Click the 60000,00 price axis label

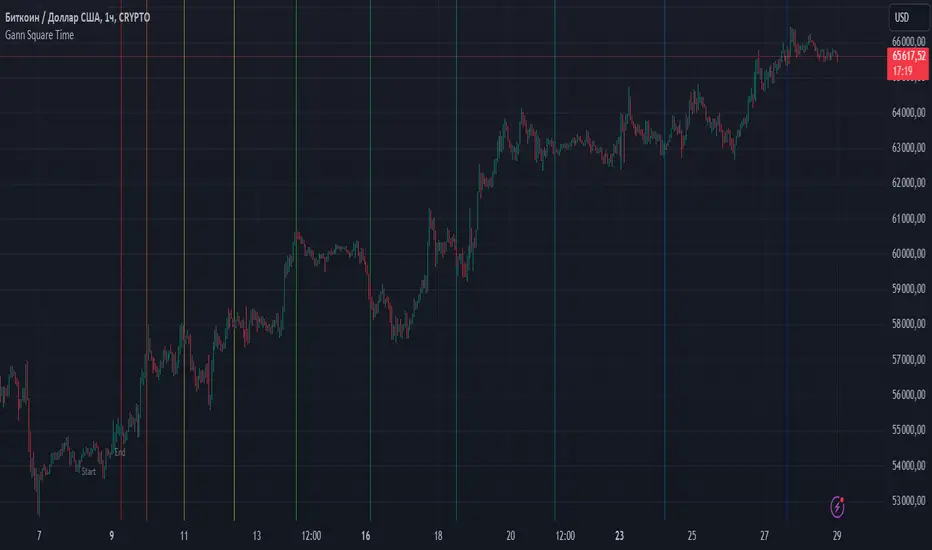pyautogui.click(x=908, y=254)
